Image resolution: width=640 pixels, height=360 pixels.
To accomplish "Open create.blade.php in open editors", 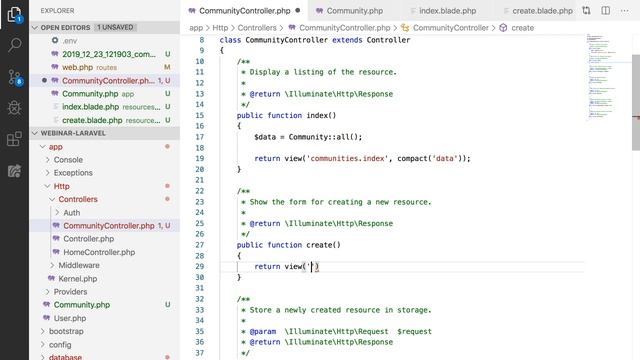I will 104,120.
